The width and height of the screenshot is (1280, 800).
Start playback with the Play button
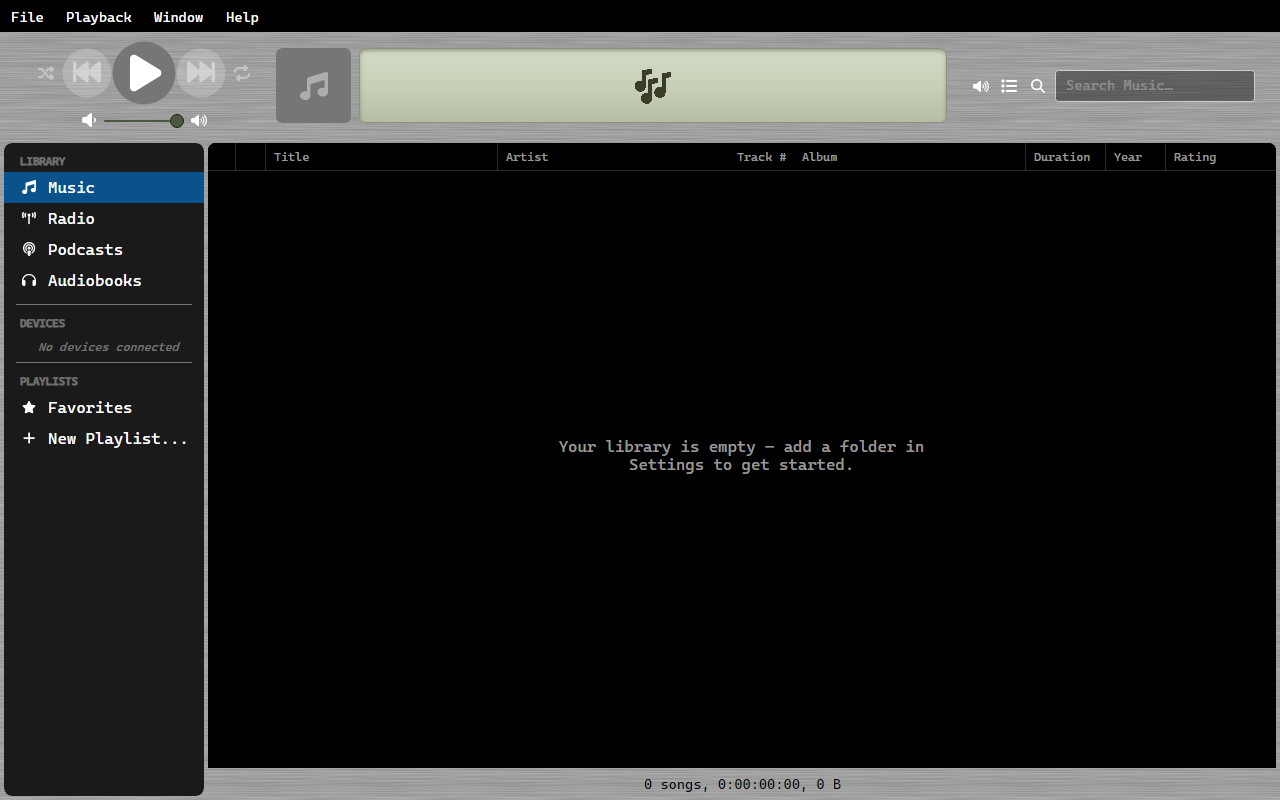[144, 73]
